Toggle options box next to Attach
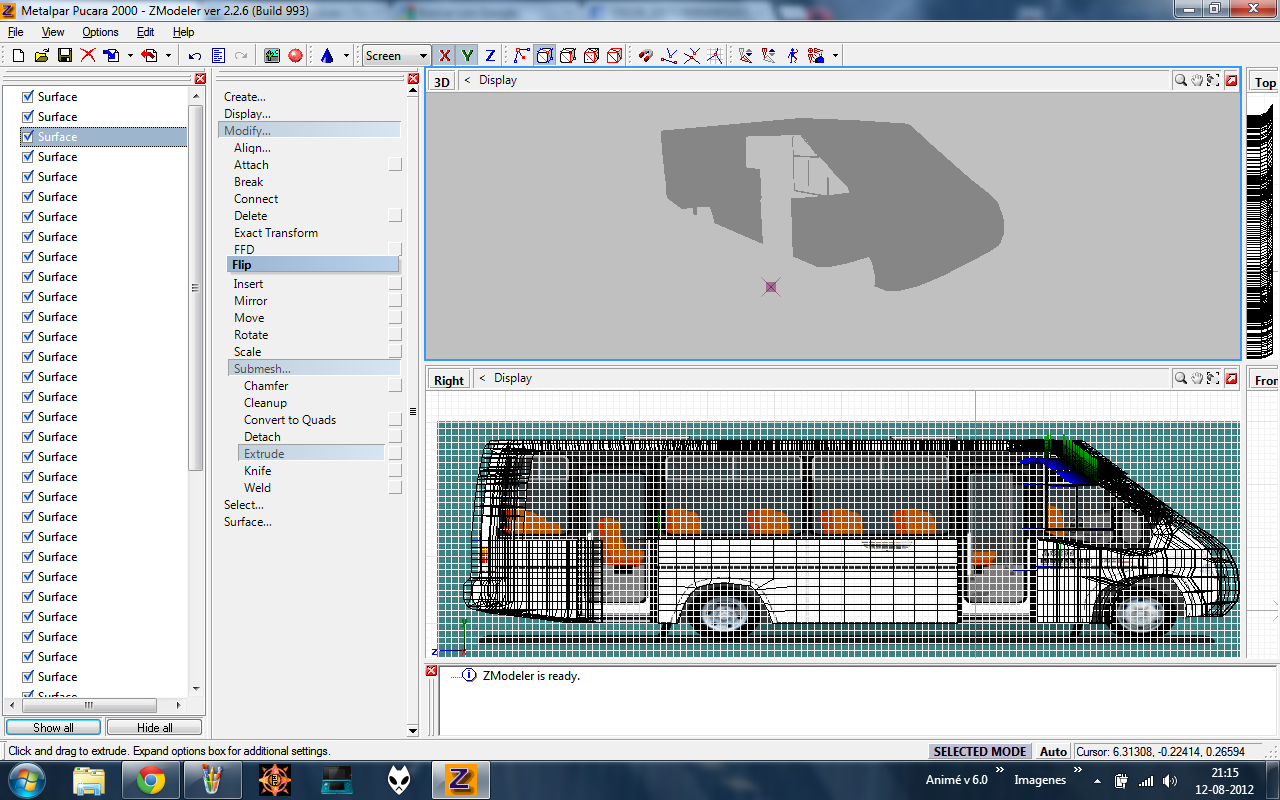The image size is (1280, 800). click(395, 164)
